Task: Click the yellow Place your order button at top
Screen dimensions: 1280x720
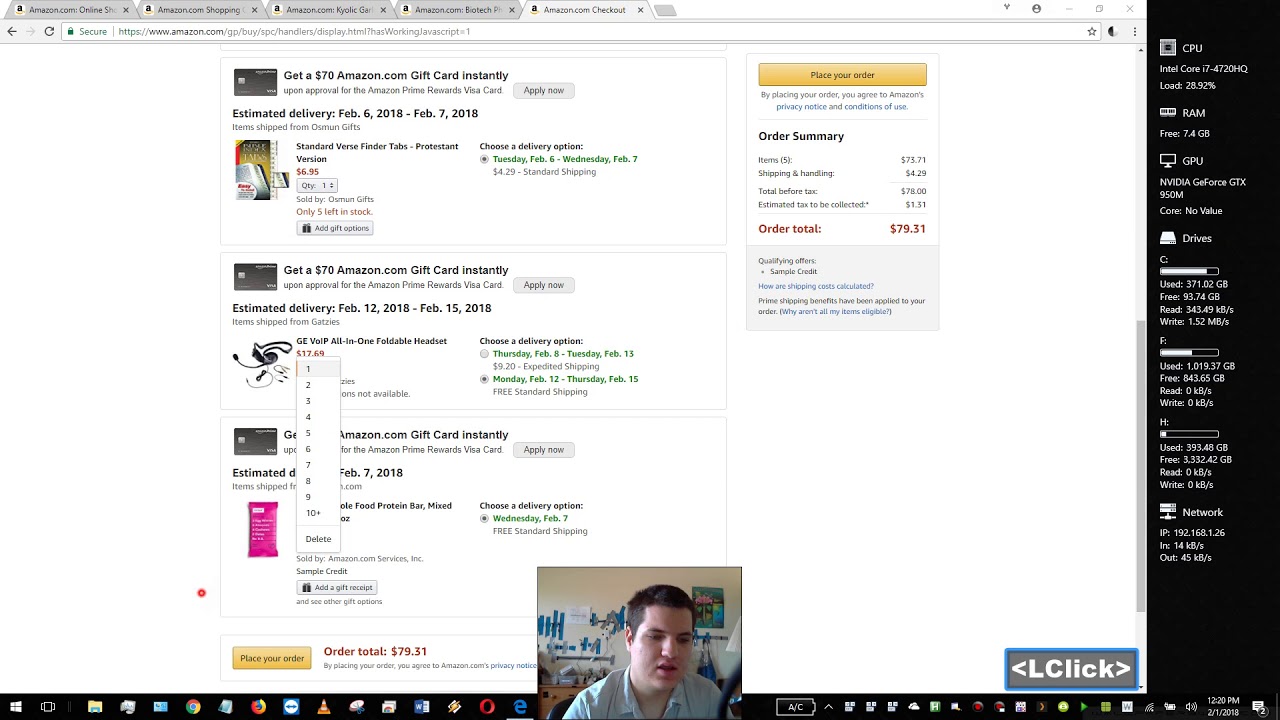Action: pos(842,75)
